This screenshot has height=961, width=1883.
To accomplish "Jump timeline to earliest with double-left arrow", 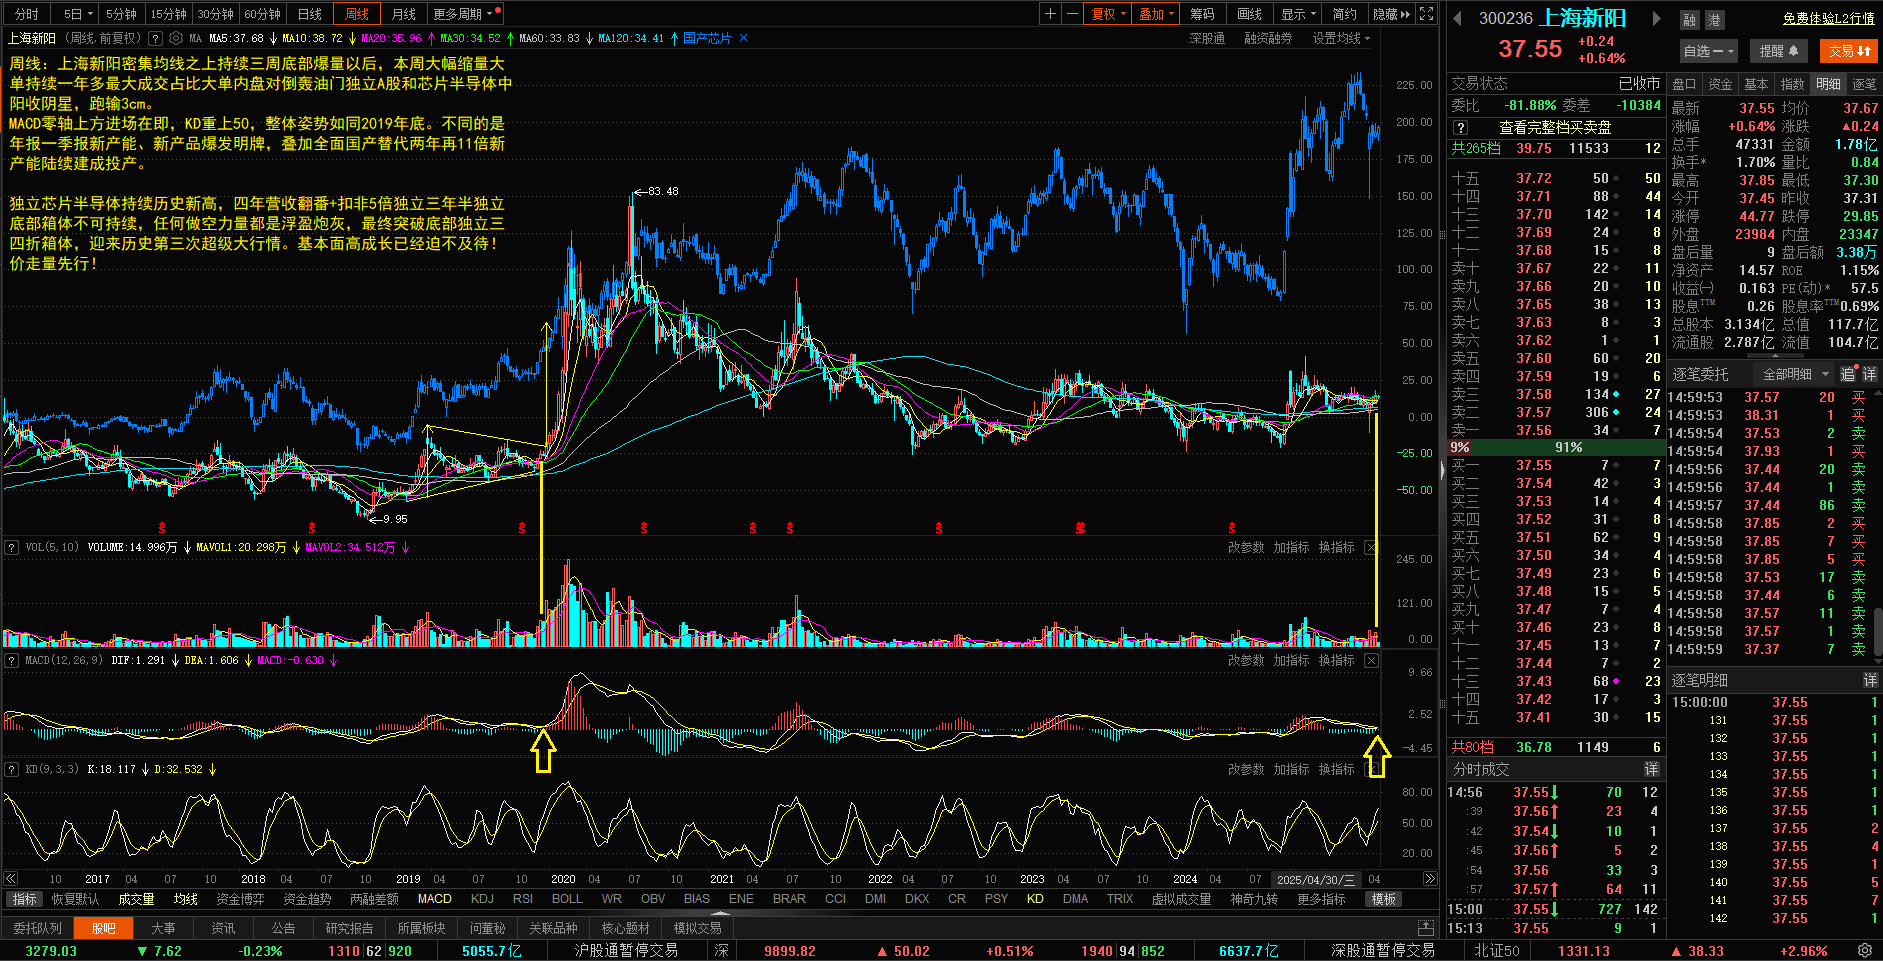I will [11, 879].
